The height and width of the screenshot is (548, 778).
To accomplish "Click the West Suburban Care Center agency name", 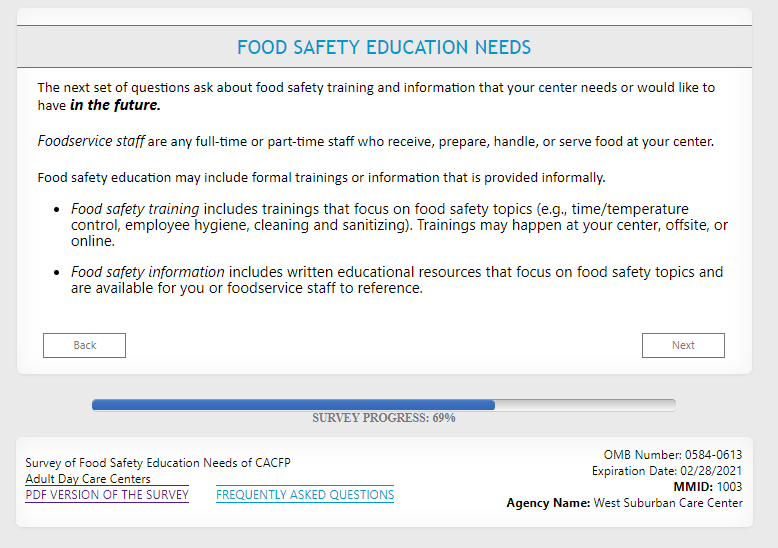I will coord(667,503).
